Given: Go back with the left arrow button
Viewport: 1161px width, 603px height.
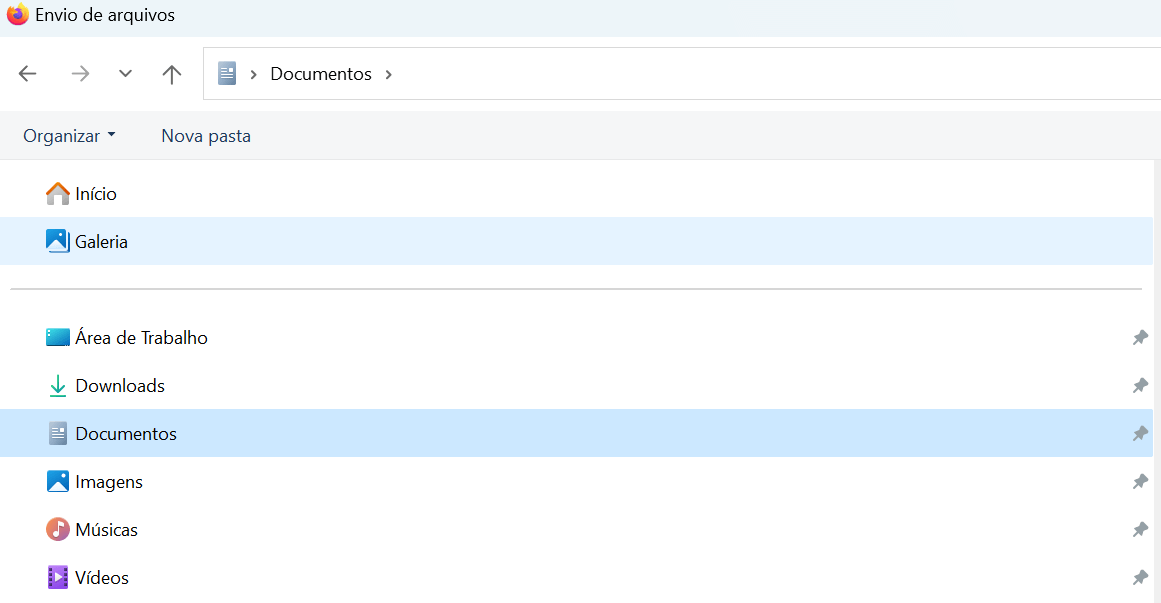Looking at the screenshot, I should pyautogui.click(x=27, y=73).
